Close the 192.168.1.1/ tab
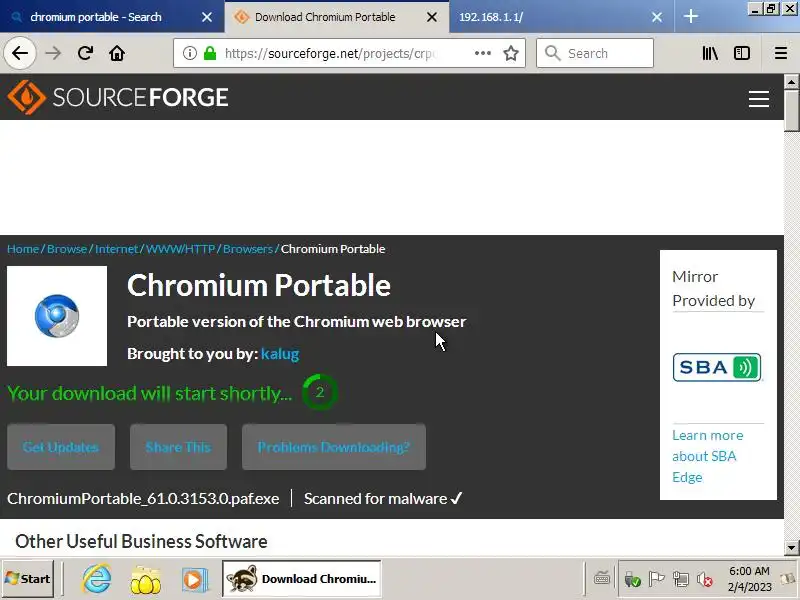 tap(657, 17)
